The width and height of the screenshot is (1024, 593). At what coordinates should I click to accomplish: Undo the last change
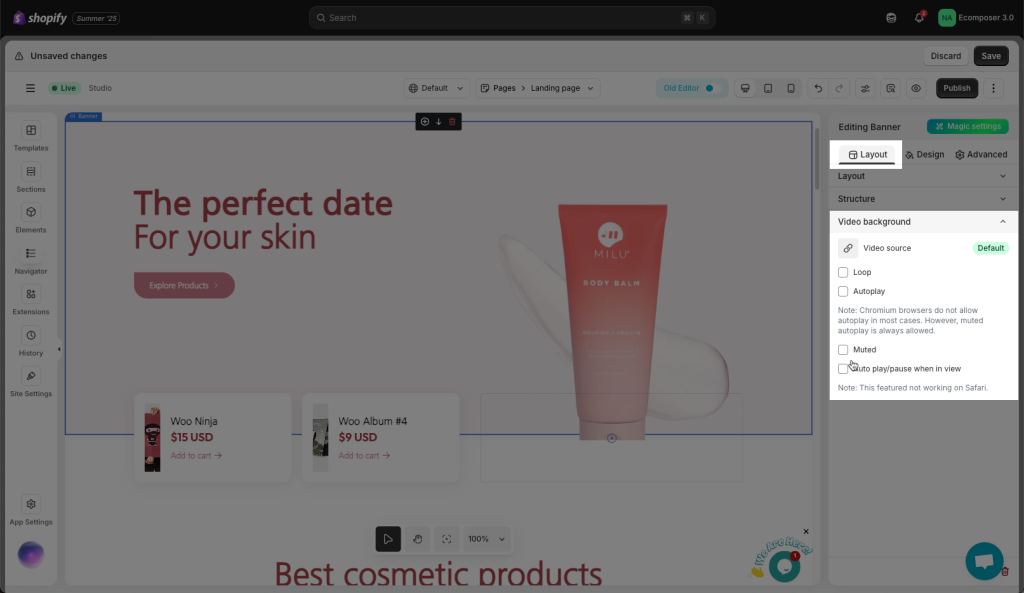coord(818,88)
